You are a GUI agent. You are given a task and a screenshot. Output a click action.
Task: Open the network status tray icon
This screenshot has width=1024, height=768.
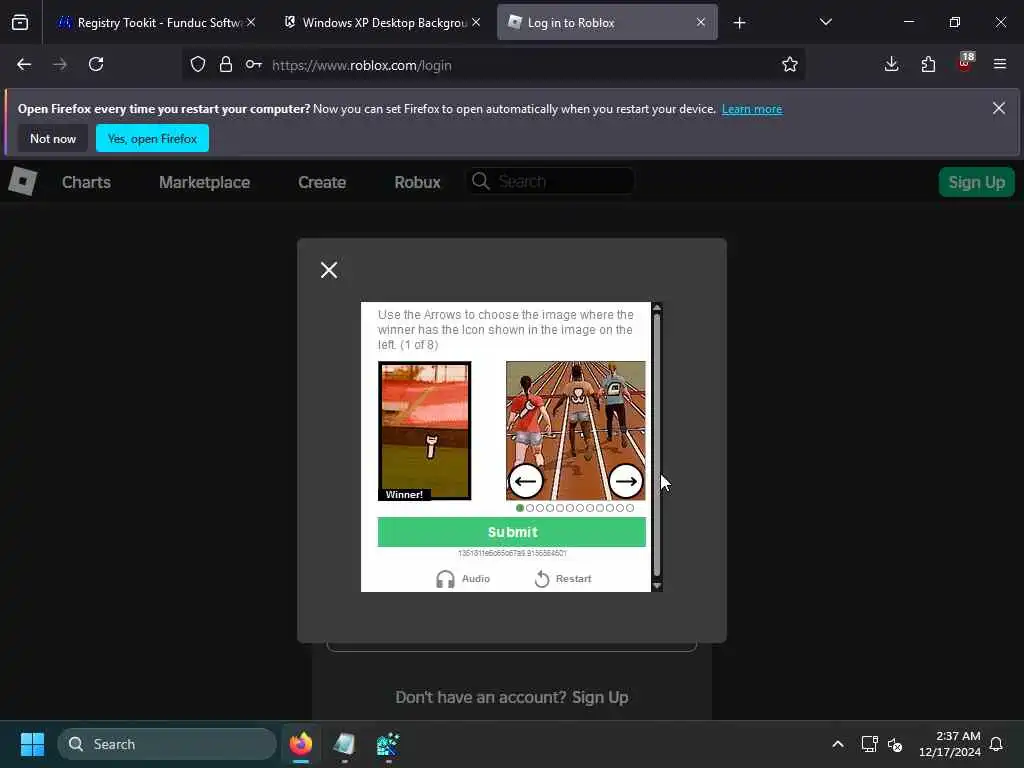(x=869, y=744)
